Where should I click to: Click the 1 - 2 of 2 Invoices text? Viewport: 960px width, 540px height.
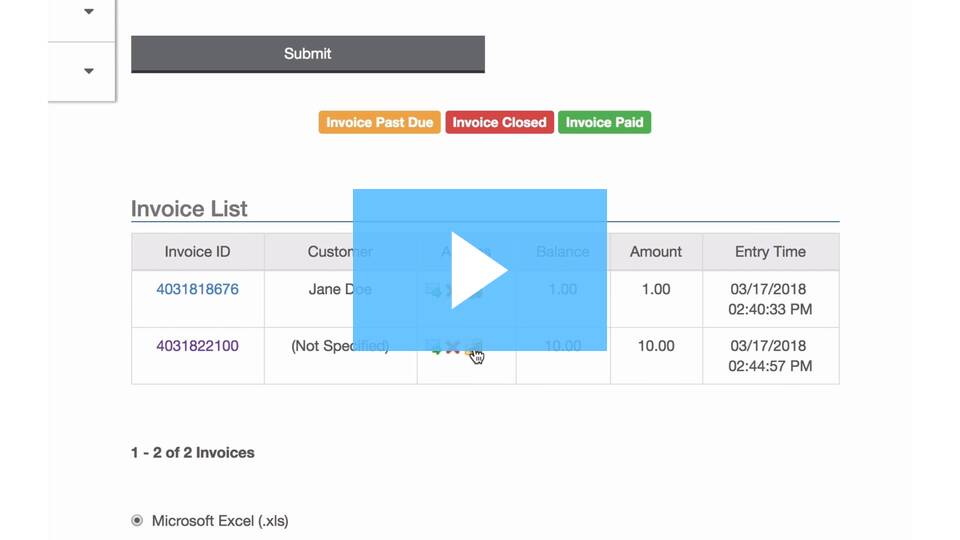click(193, 452)
